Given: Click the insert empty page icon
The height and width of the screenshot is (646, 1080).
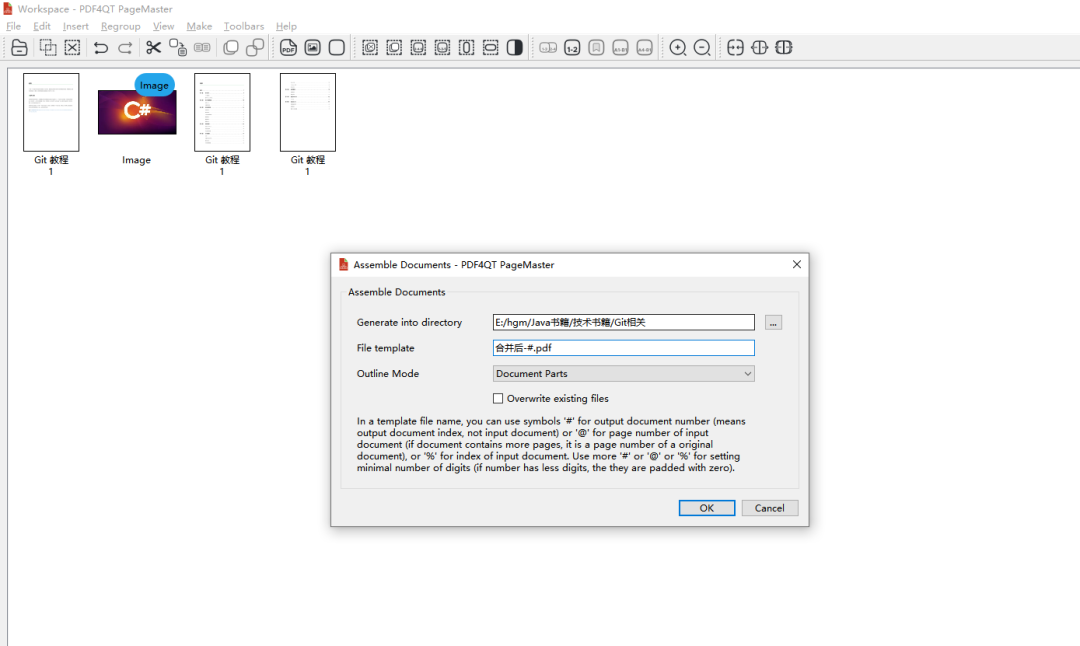Looking at the screenshot, I should tap(337, 48).
